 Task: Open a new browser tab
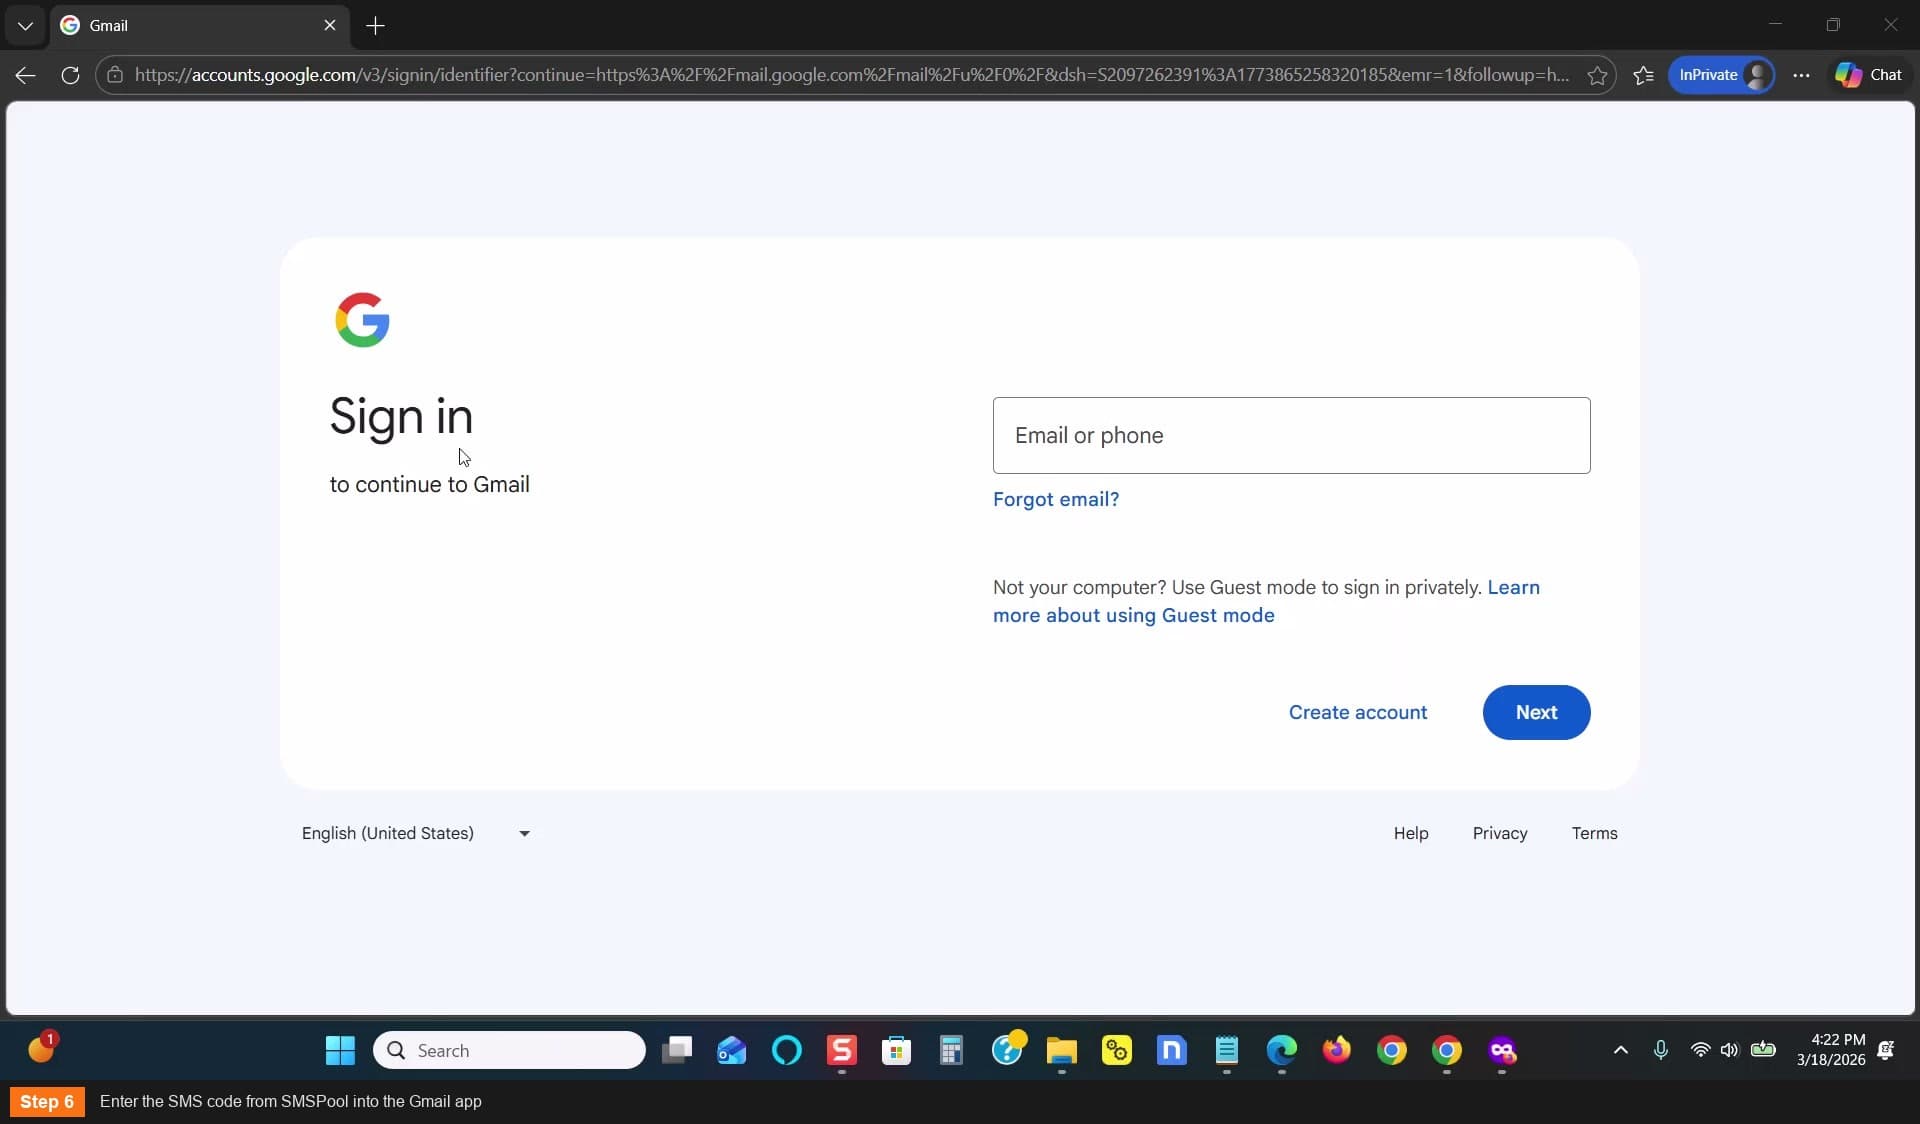(x=376, y=25)
